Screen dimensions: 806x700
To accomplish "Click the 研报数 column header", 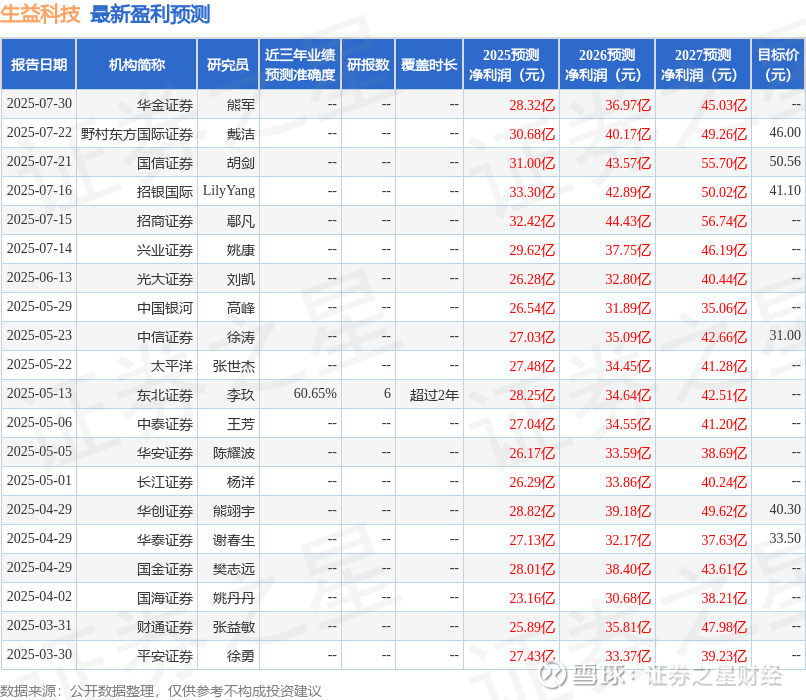I will pyautogui.click(x=368, y=64).
